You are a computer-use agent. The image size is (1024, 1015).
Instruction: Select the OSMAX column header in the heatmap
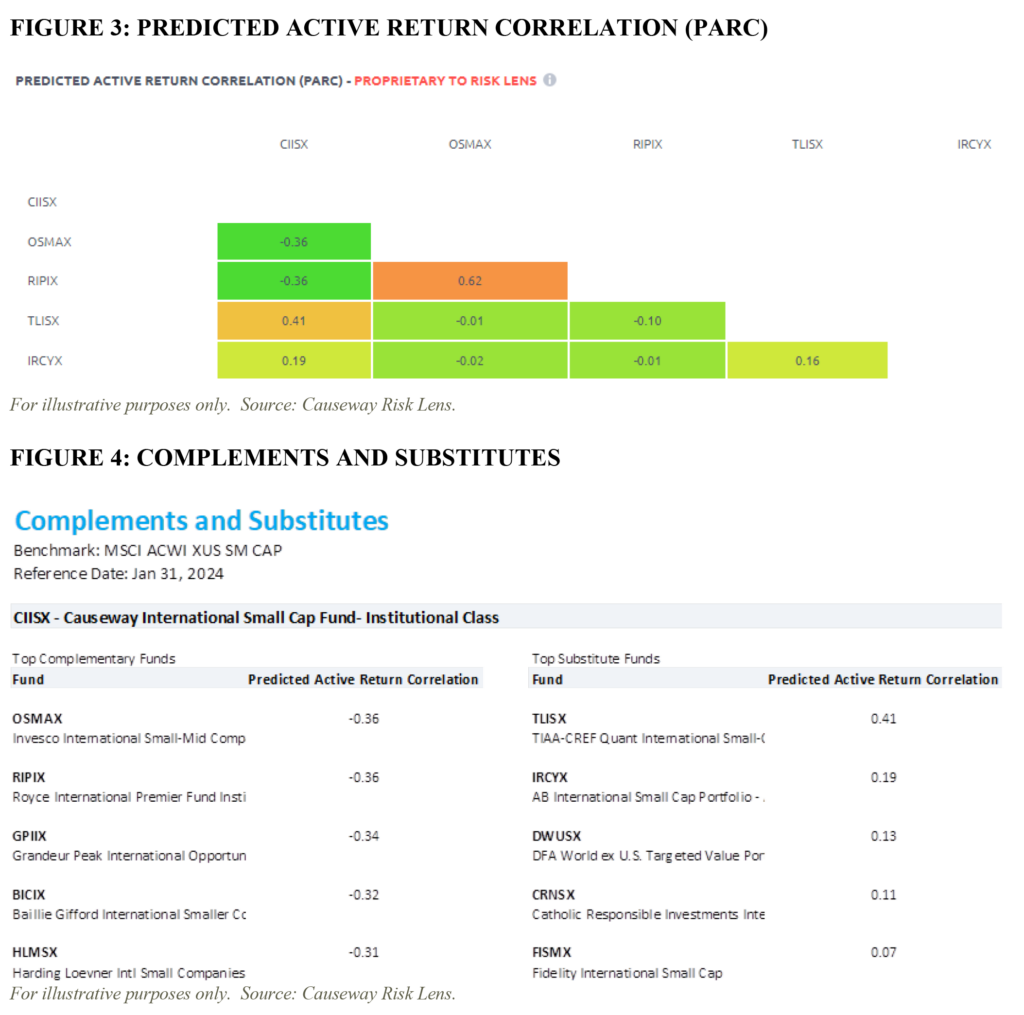pos(470,144)
